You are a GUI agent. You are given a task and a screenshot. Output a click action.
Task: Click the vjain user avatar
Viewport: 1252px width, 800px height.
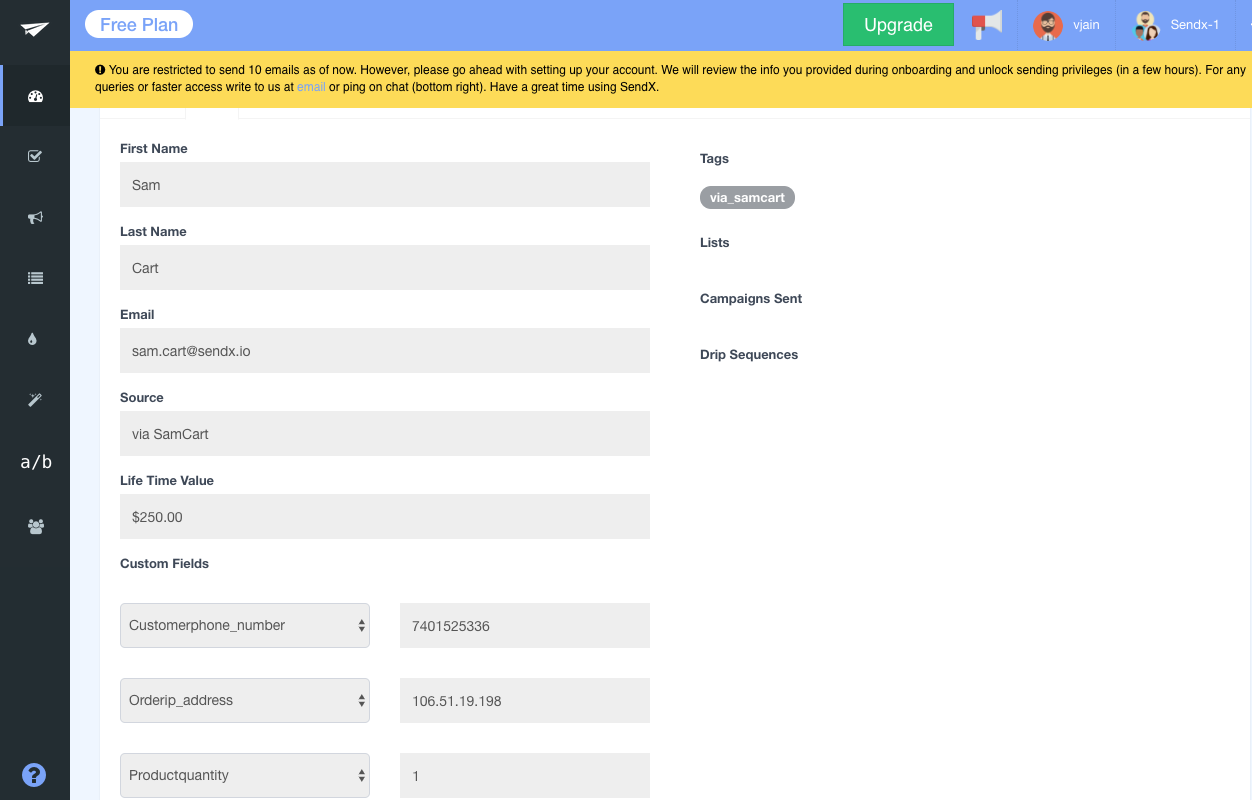(x=1048, y=26)
